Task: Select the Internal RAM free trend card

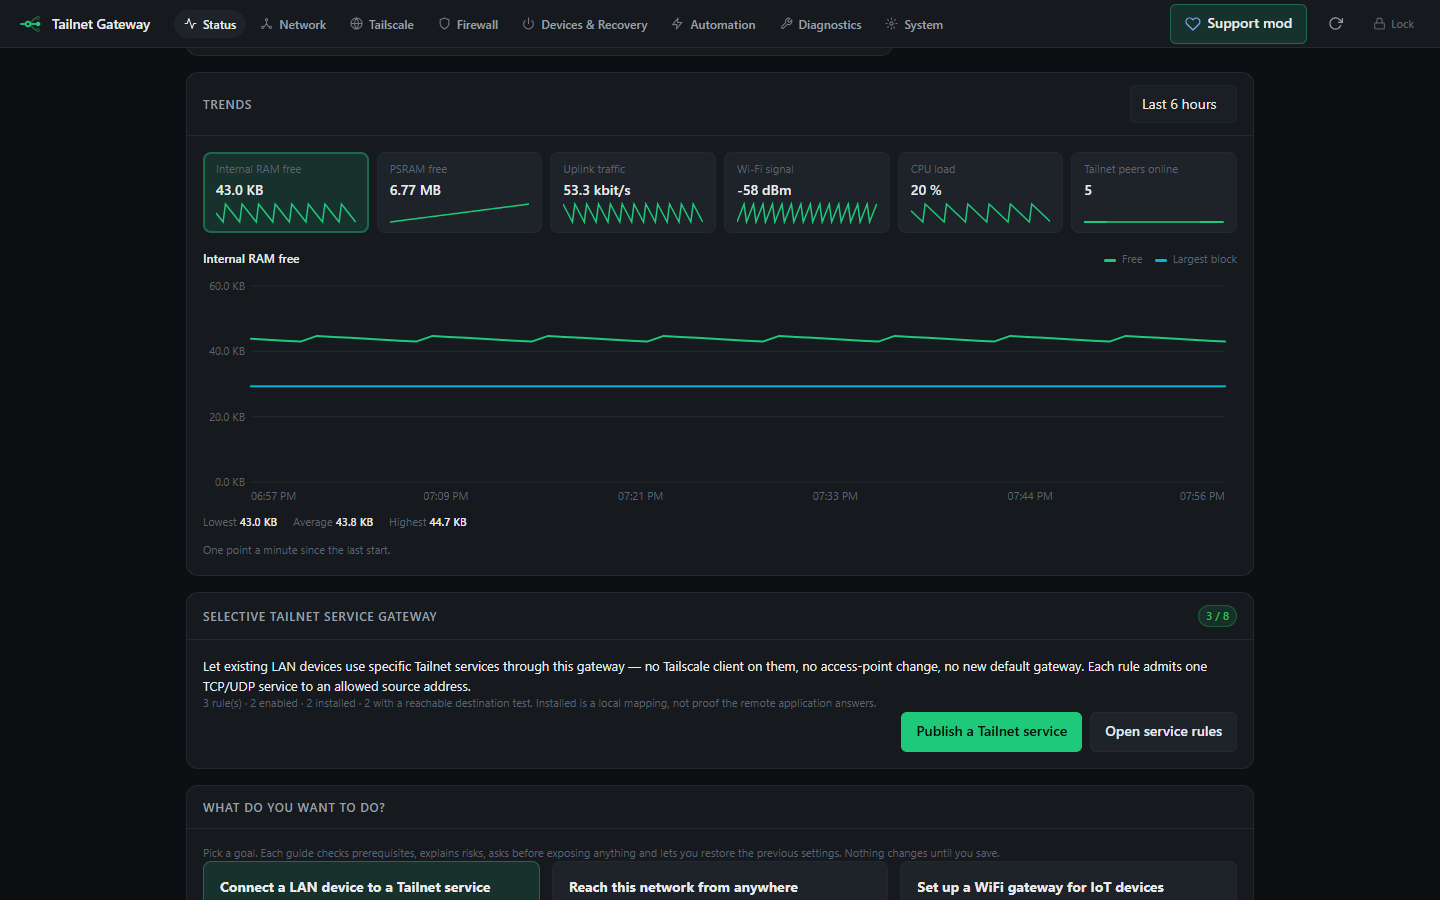Action: click(x=286, y=192)
